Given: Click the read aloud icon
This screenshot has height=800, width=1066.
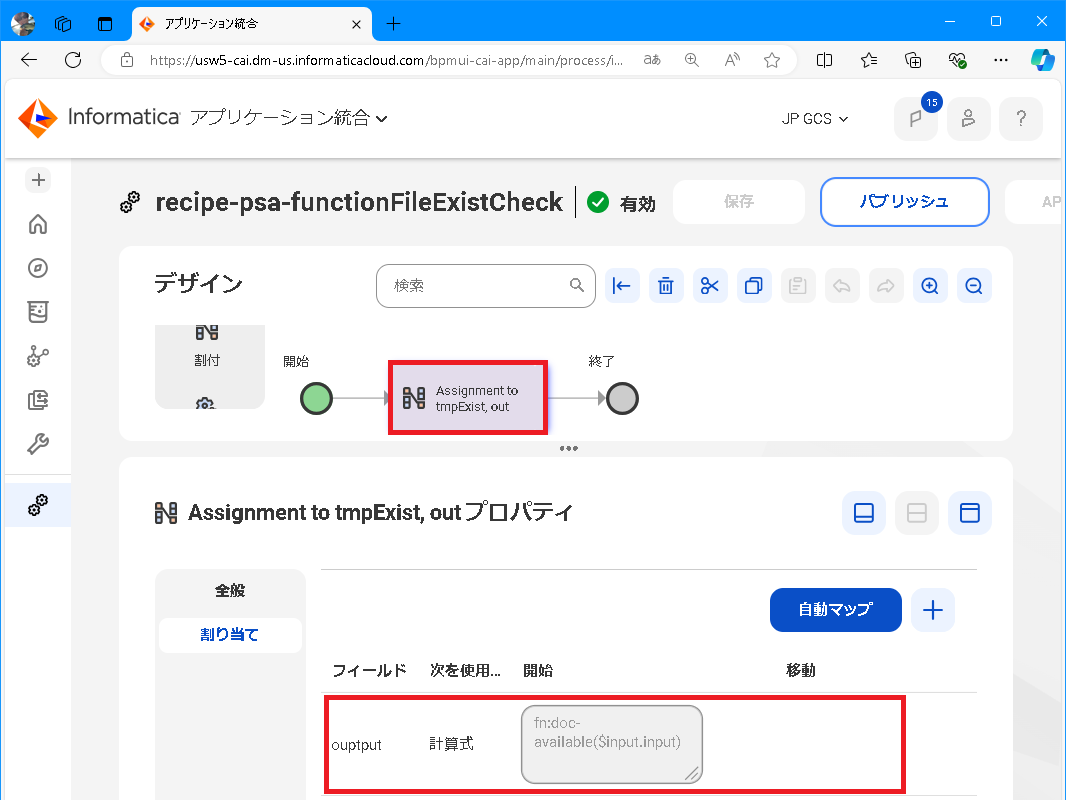Looking at the screenshot, I should [x=732, y=60].
